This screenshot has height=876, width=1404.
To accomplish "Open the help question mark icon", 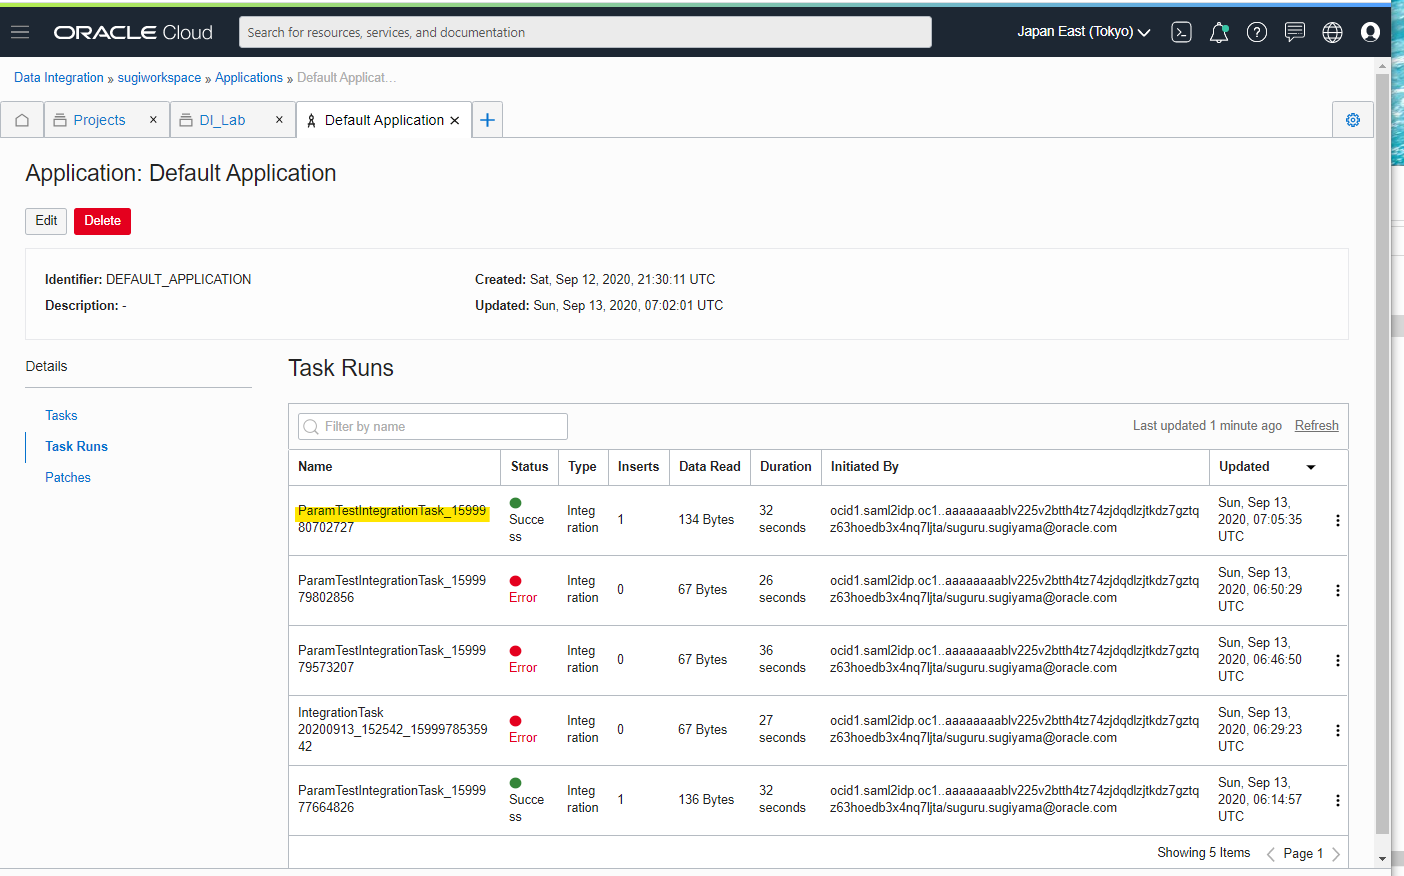I will pos(1257,32).
